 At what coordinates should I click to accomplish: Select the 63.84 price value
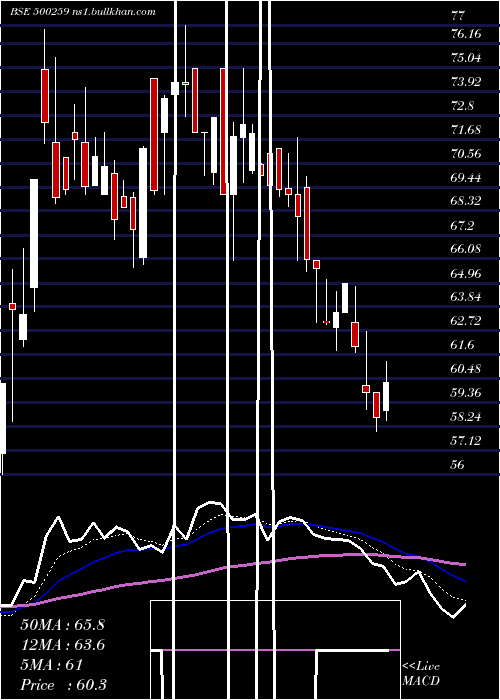click(466, 297)
